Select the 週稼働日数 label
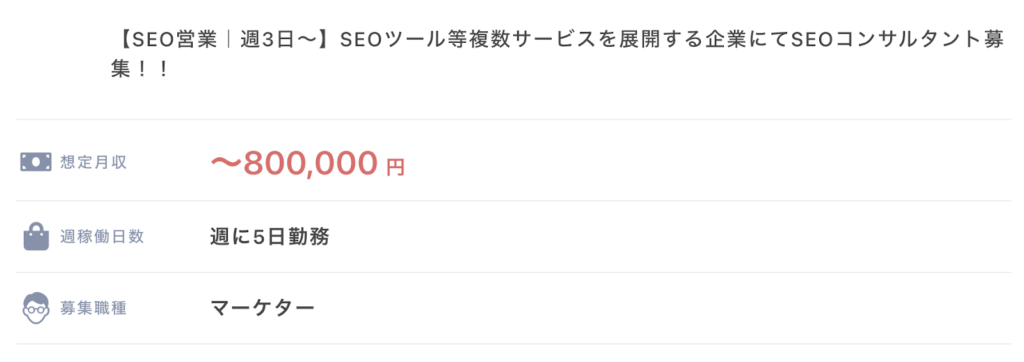Viewport: 1024px width, 362px height. (x=102, y=237)
